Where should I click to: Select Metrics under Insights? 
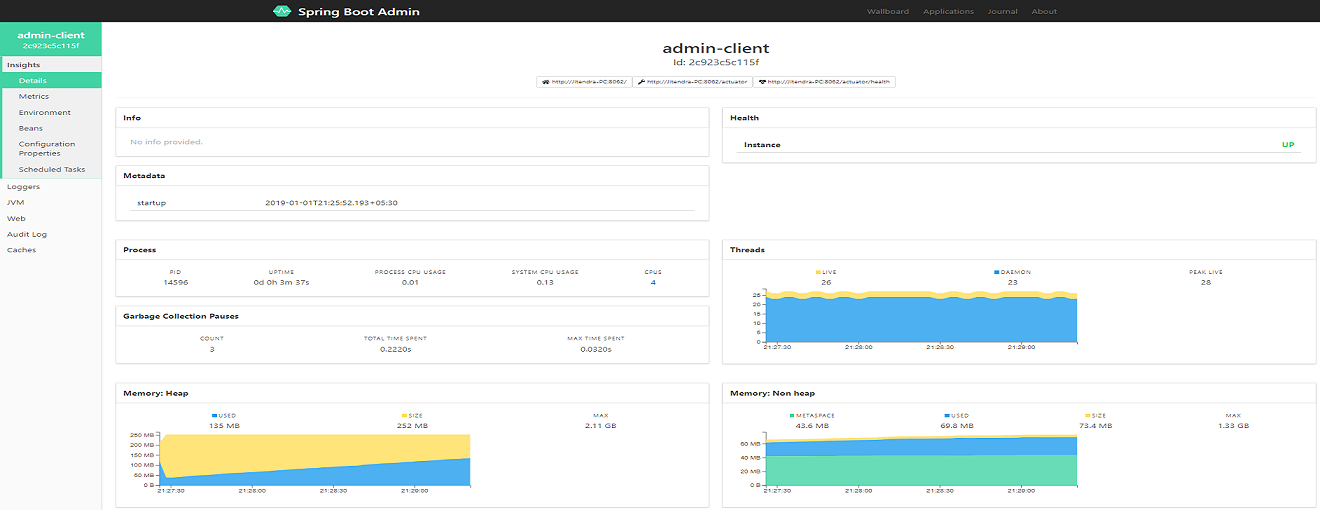(x=34, y=97)
